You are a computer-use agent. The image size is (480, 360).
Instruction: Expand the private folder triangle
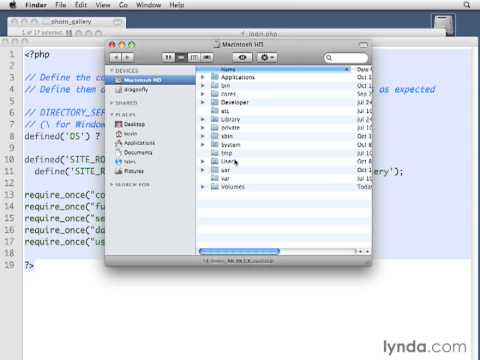[x=202, y=127]
